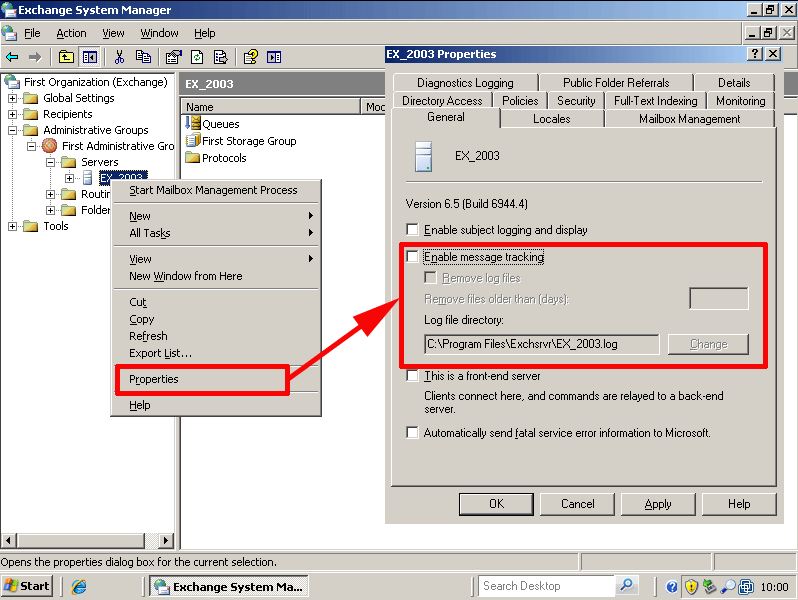Switch to the Mailbox Management tab
This screenshot has width=798, height=600.
(x=690, y=119)
